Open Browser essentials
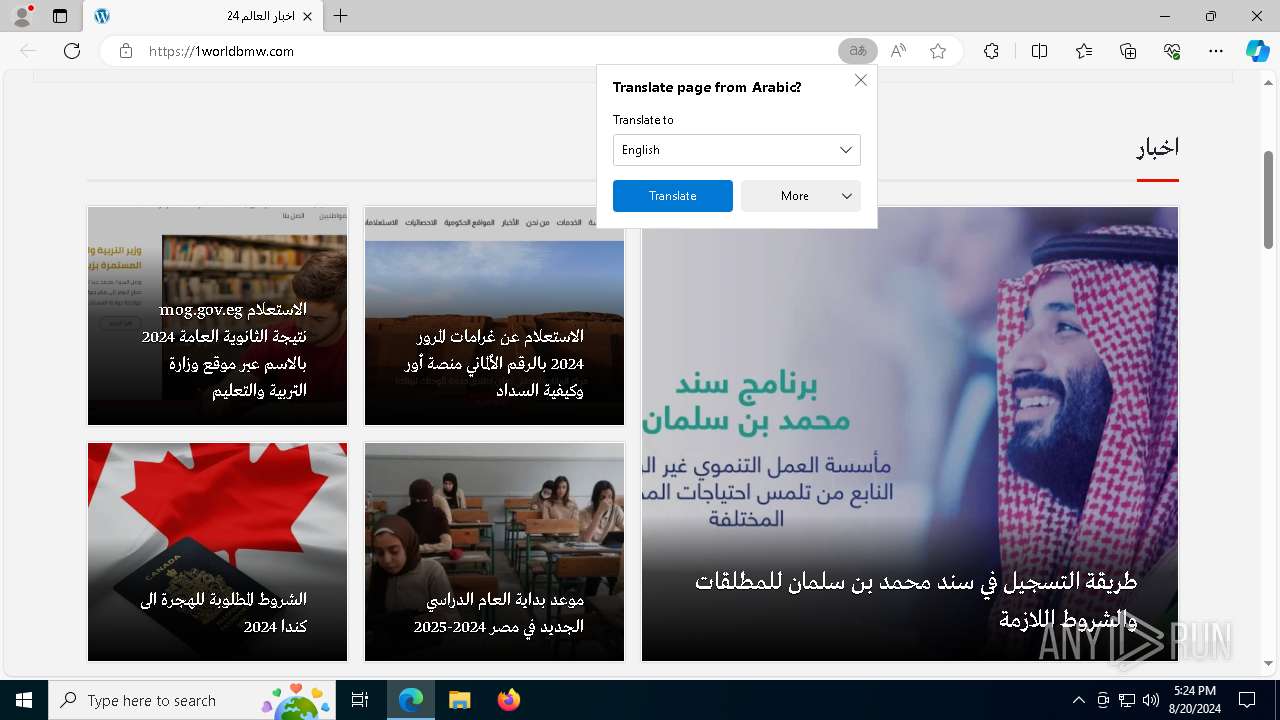The height and width of the screenshot is (720, 1280). pos(1173,51)
